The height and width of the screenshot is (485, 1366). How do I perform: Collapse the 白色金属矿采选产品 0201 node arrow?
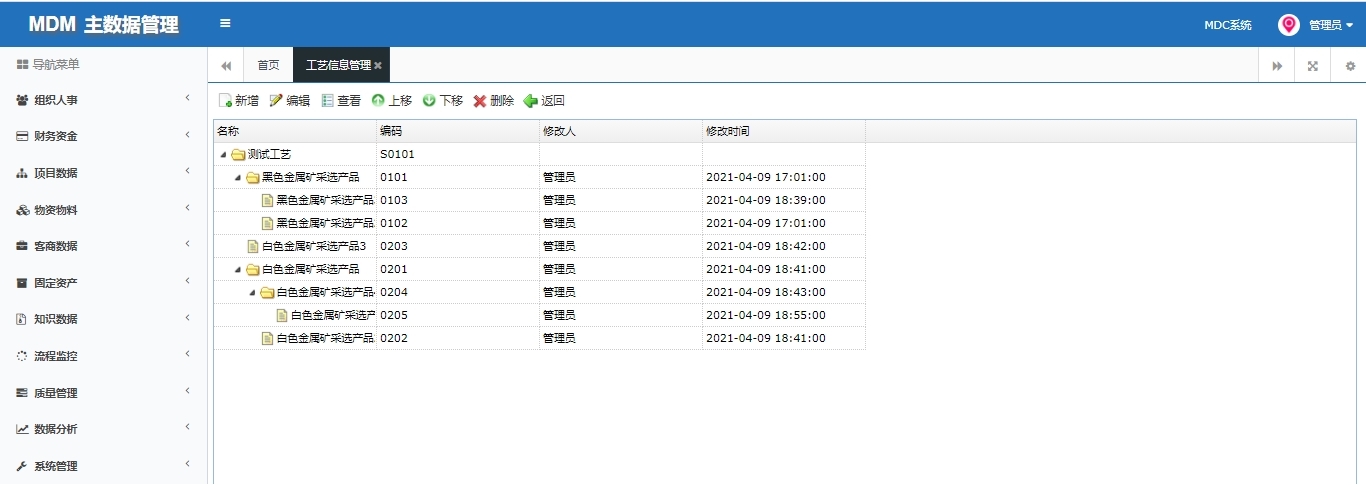pos(238,270)
